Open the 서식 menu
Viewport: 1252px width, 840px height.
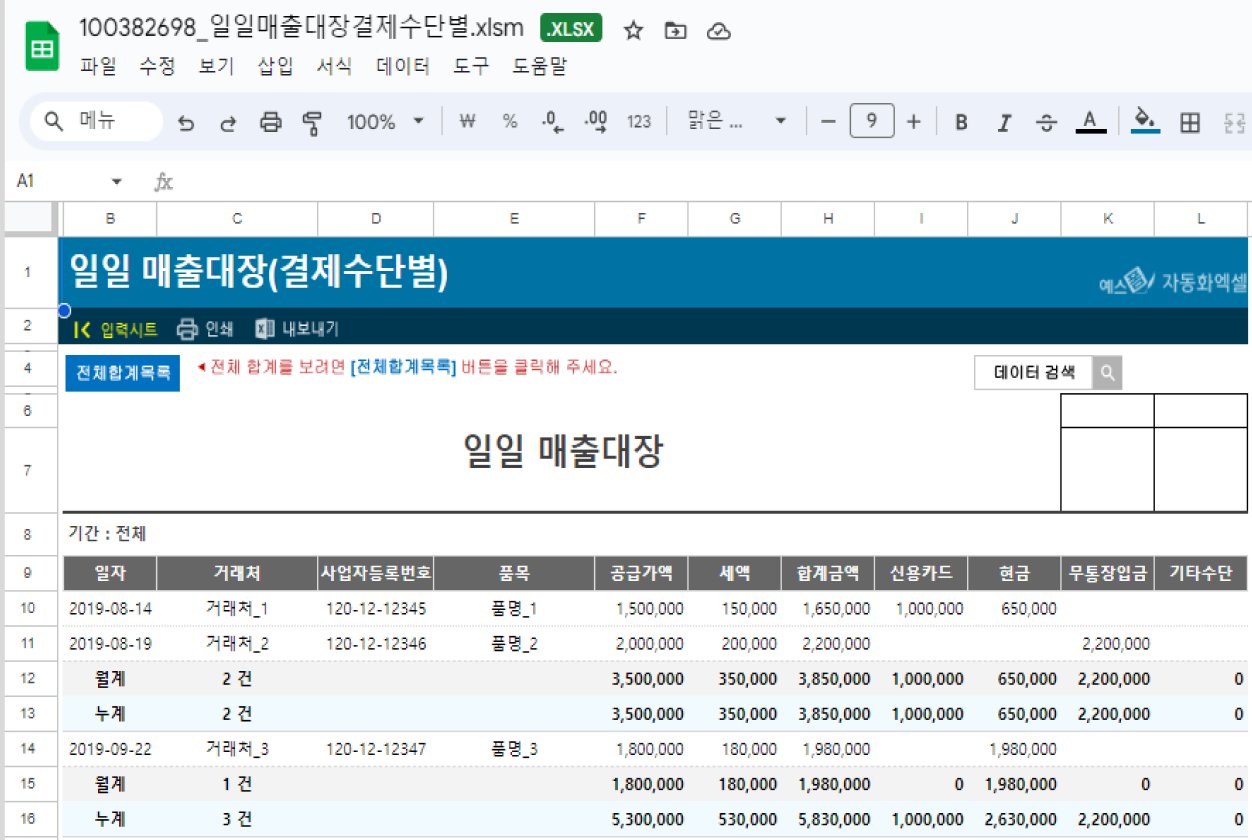tap(334, 67)
